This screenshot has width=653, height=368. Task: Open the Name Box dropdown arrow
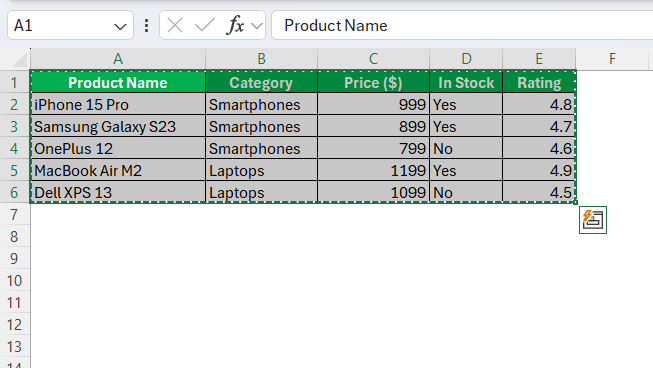click(120, 27)
